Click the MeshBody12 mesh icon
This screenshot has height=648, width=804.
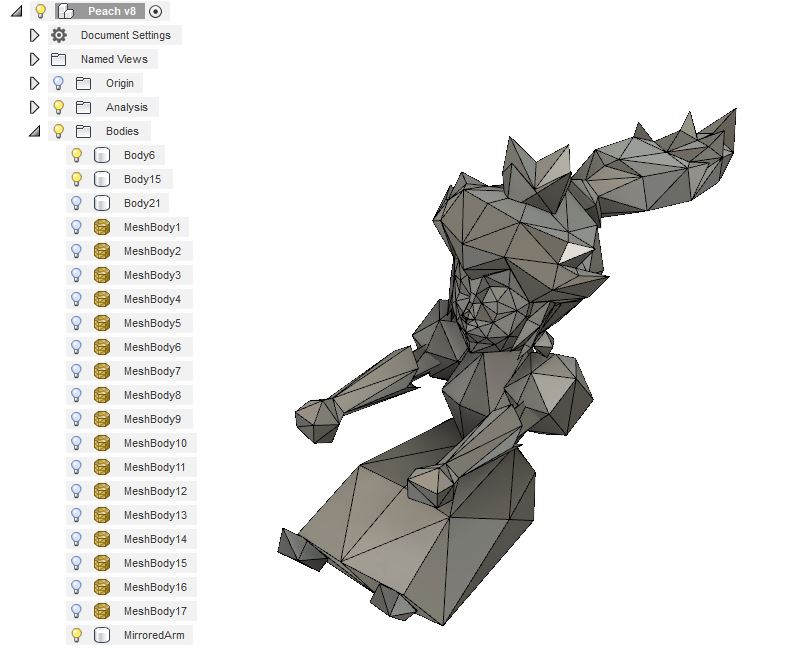102,491
